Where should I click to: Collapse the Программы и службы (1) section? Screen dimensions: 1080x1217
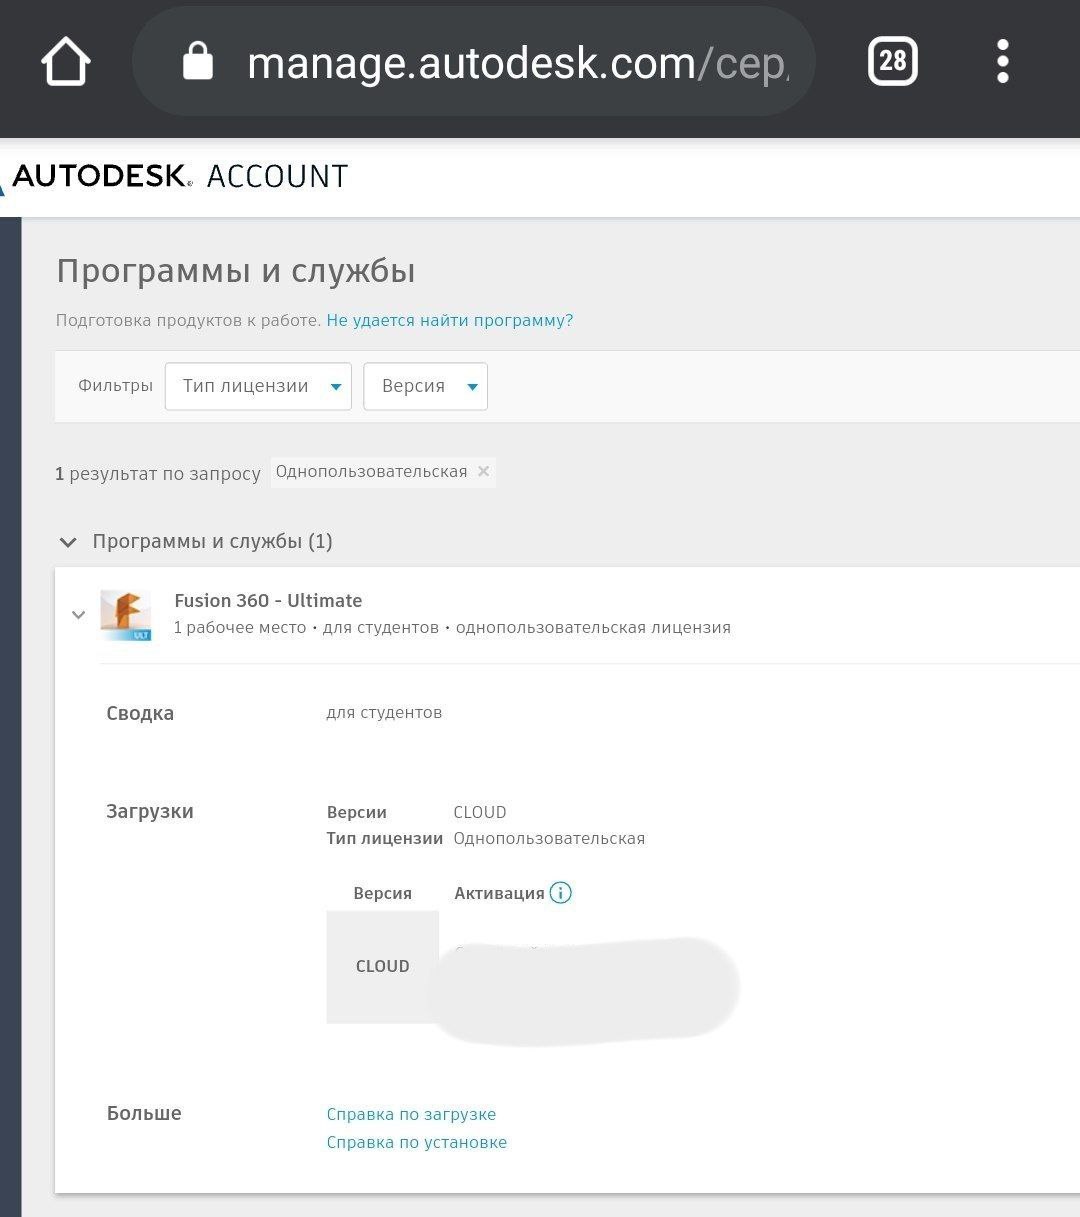point(68,542)
